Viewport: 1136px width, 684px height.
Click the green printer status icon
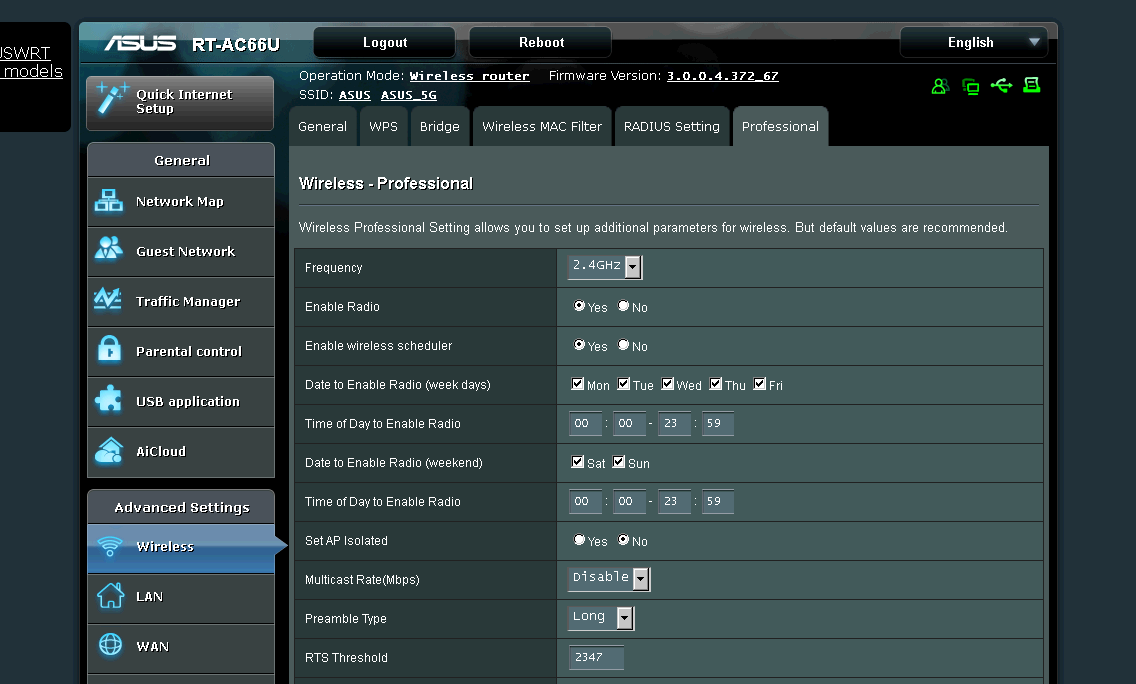(1032, 86)
